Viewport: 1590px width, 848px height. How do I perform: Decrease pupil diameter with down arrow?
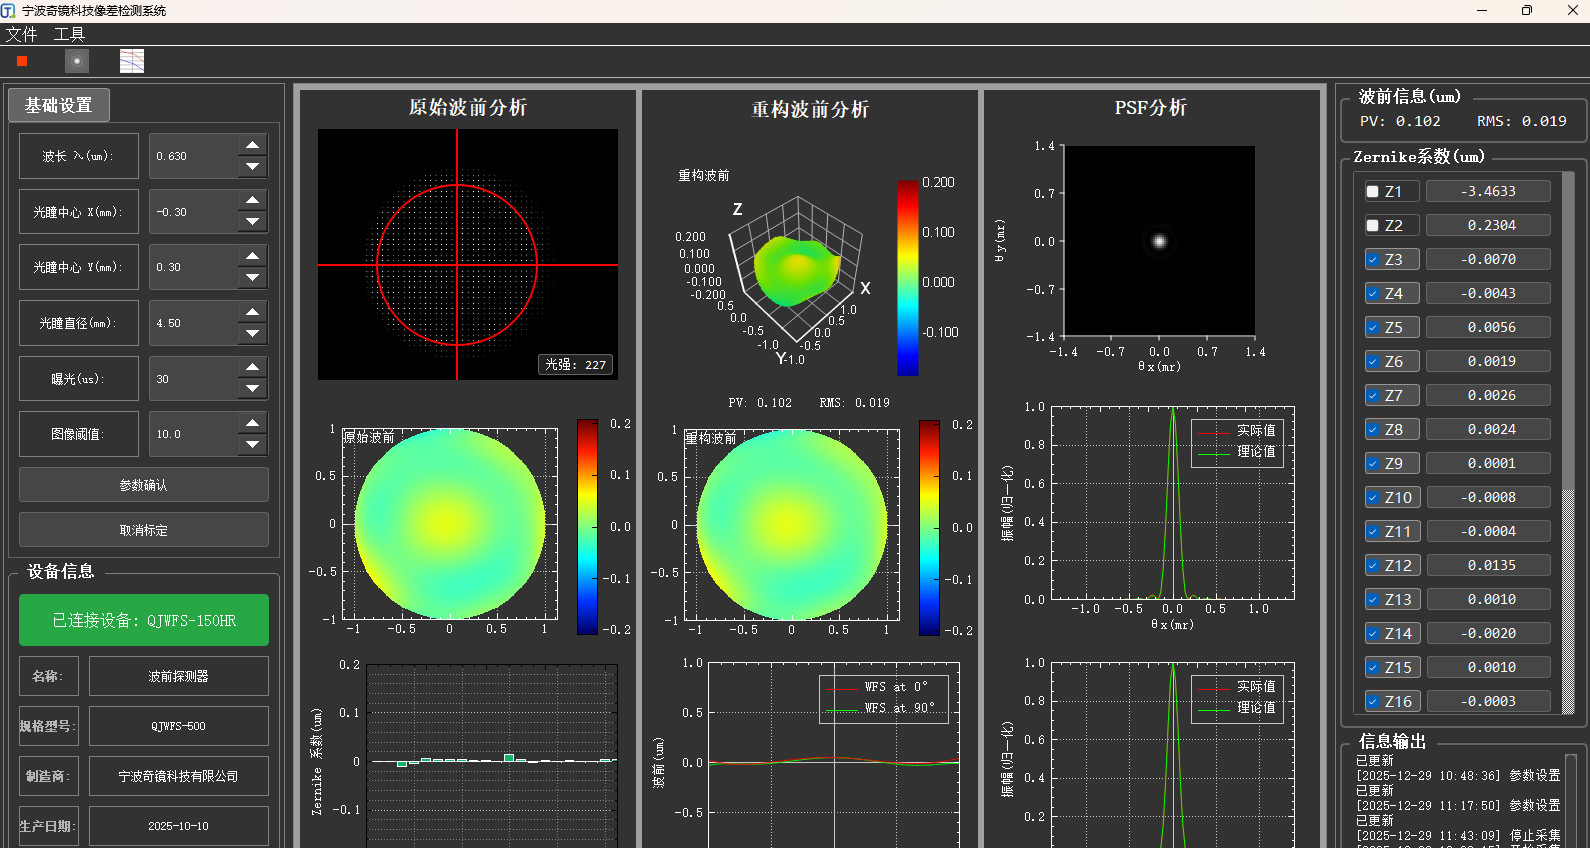click(253, 334)
